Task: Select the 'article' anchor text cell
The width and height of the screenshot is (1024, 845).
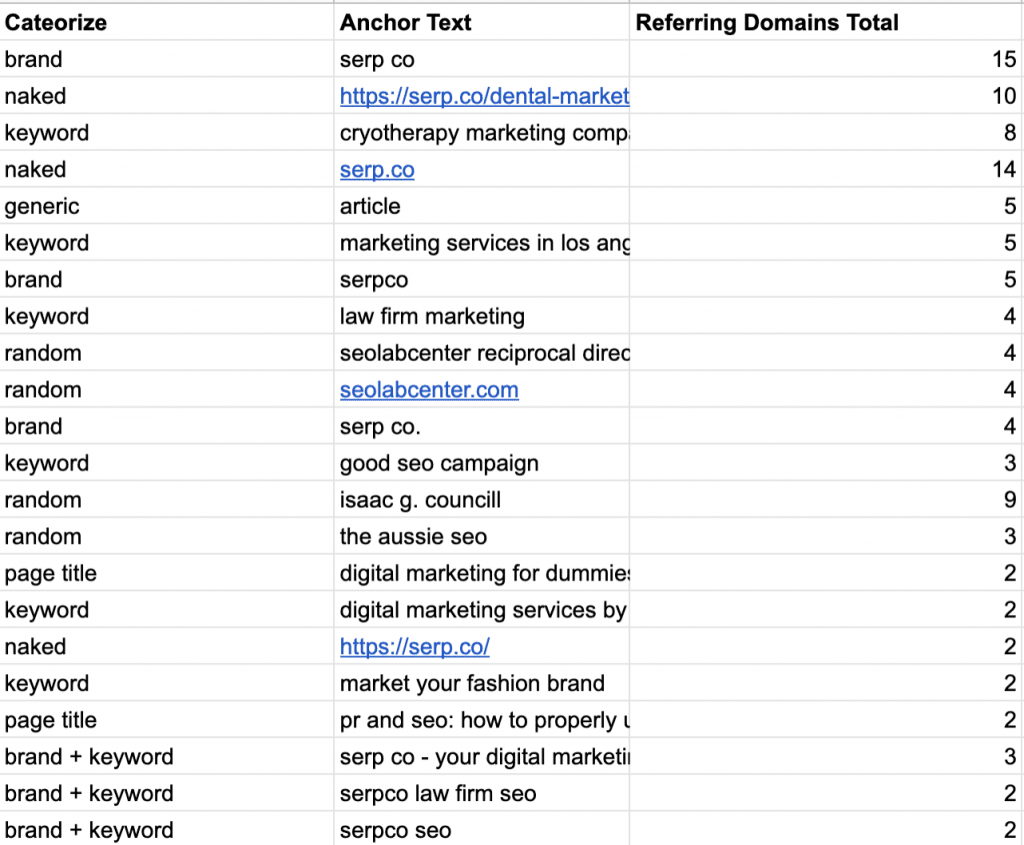Action: [x=481, y=206]
